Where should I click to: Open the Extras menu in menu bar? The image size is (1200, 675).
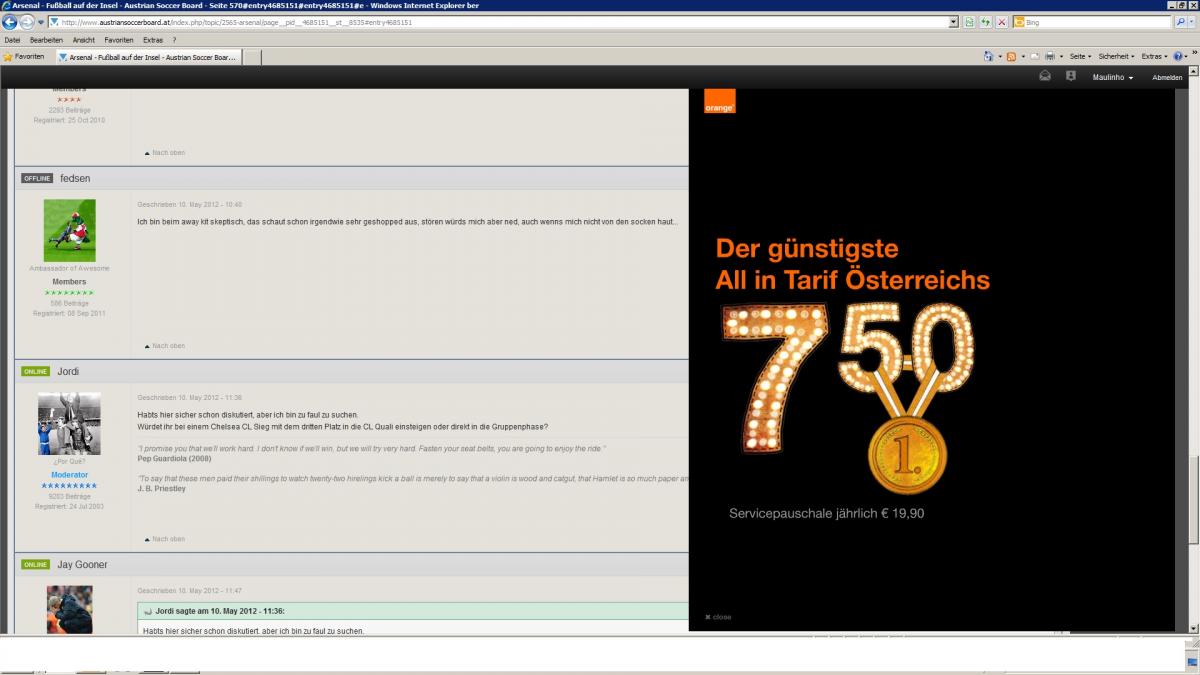pos(153,40)
